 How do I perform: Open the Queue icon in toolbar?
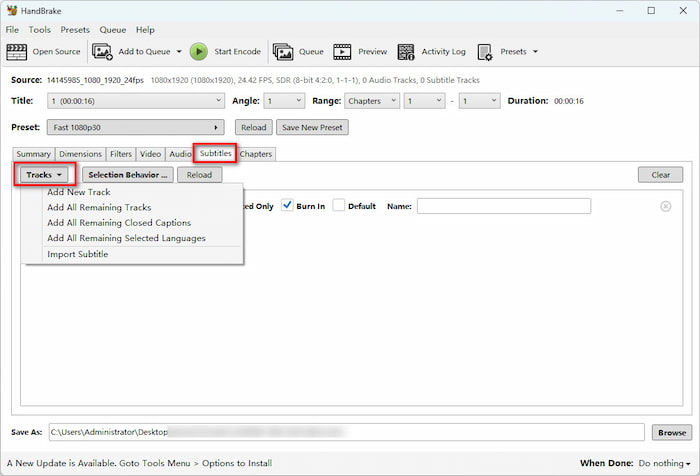coord(283,52)
